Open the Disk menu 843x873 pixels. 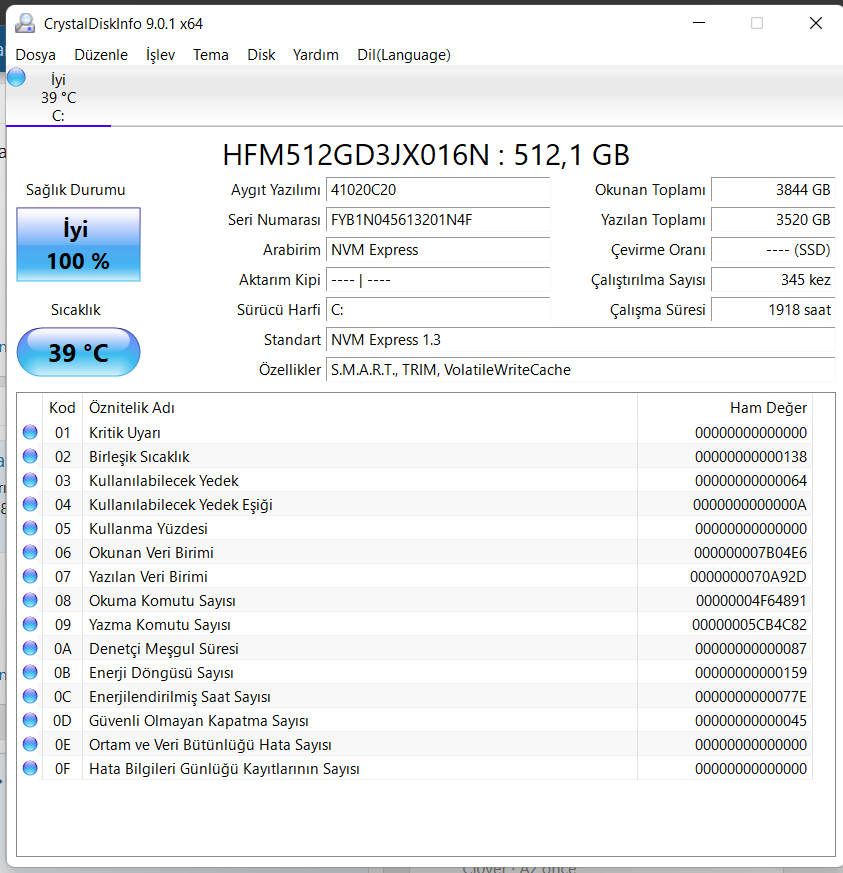pos(261,55)
